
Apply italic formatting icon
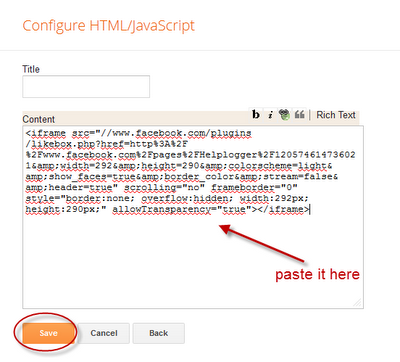tap(270, 115)
